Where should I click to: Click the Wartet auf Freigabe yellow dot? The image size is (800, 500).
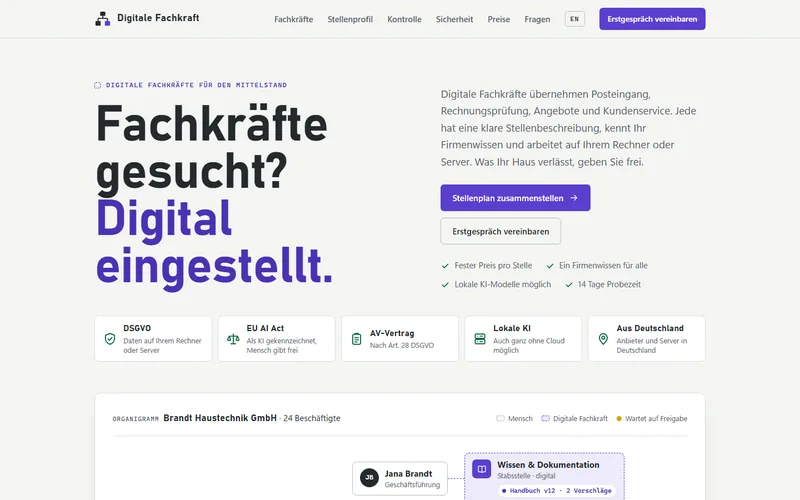[619, 418]
